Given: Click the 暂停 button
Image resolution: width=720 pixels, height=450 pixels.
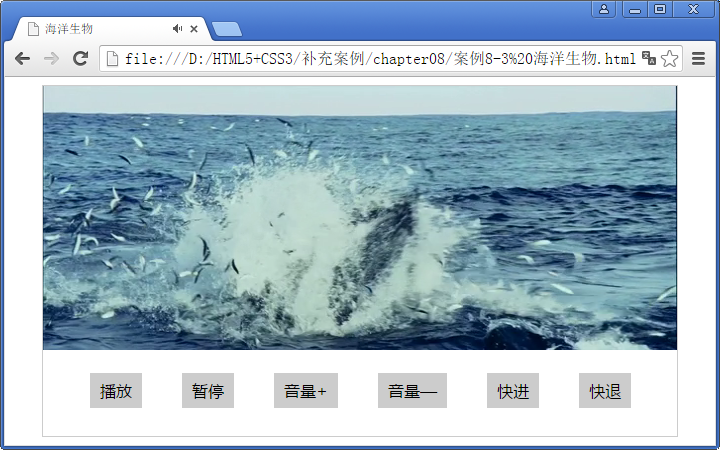Looking at the screenshot, I should coord(208,391).
